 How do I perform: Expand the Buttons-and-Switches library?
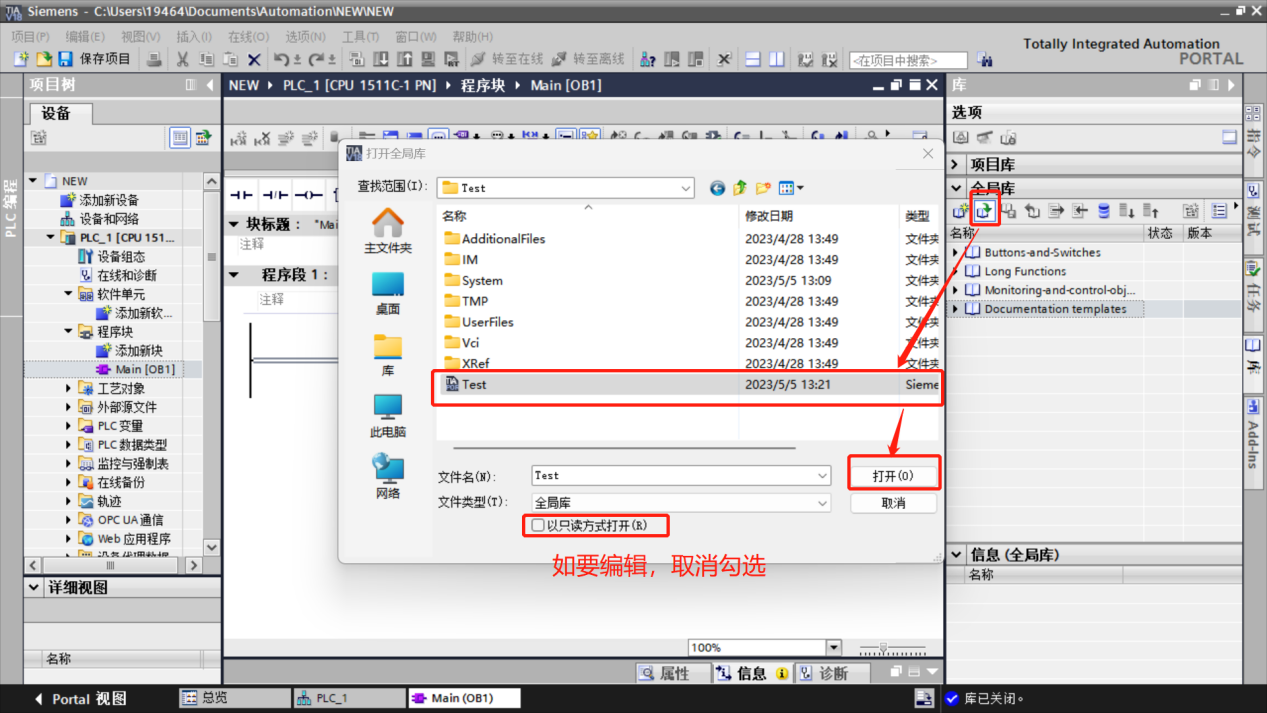click(956, 253)
